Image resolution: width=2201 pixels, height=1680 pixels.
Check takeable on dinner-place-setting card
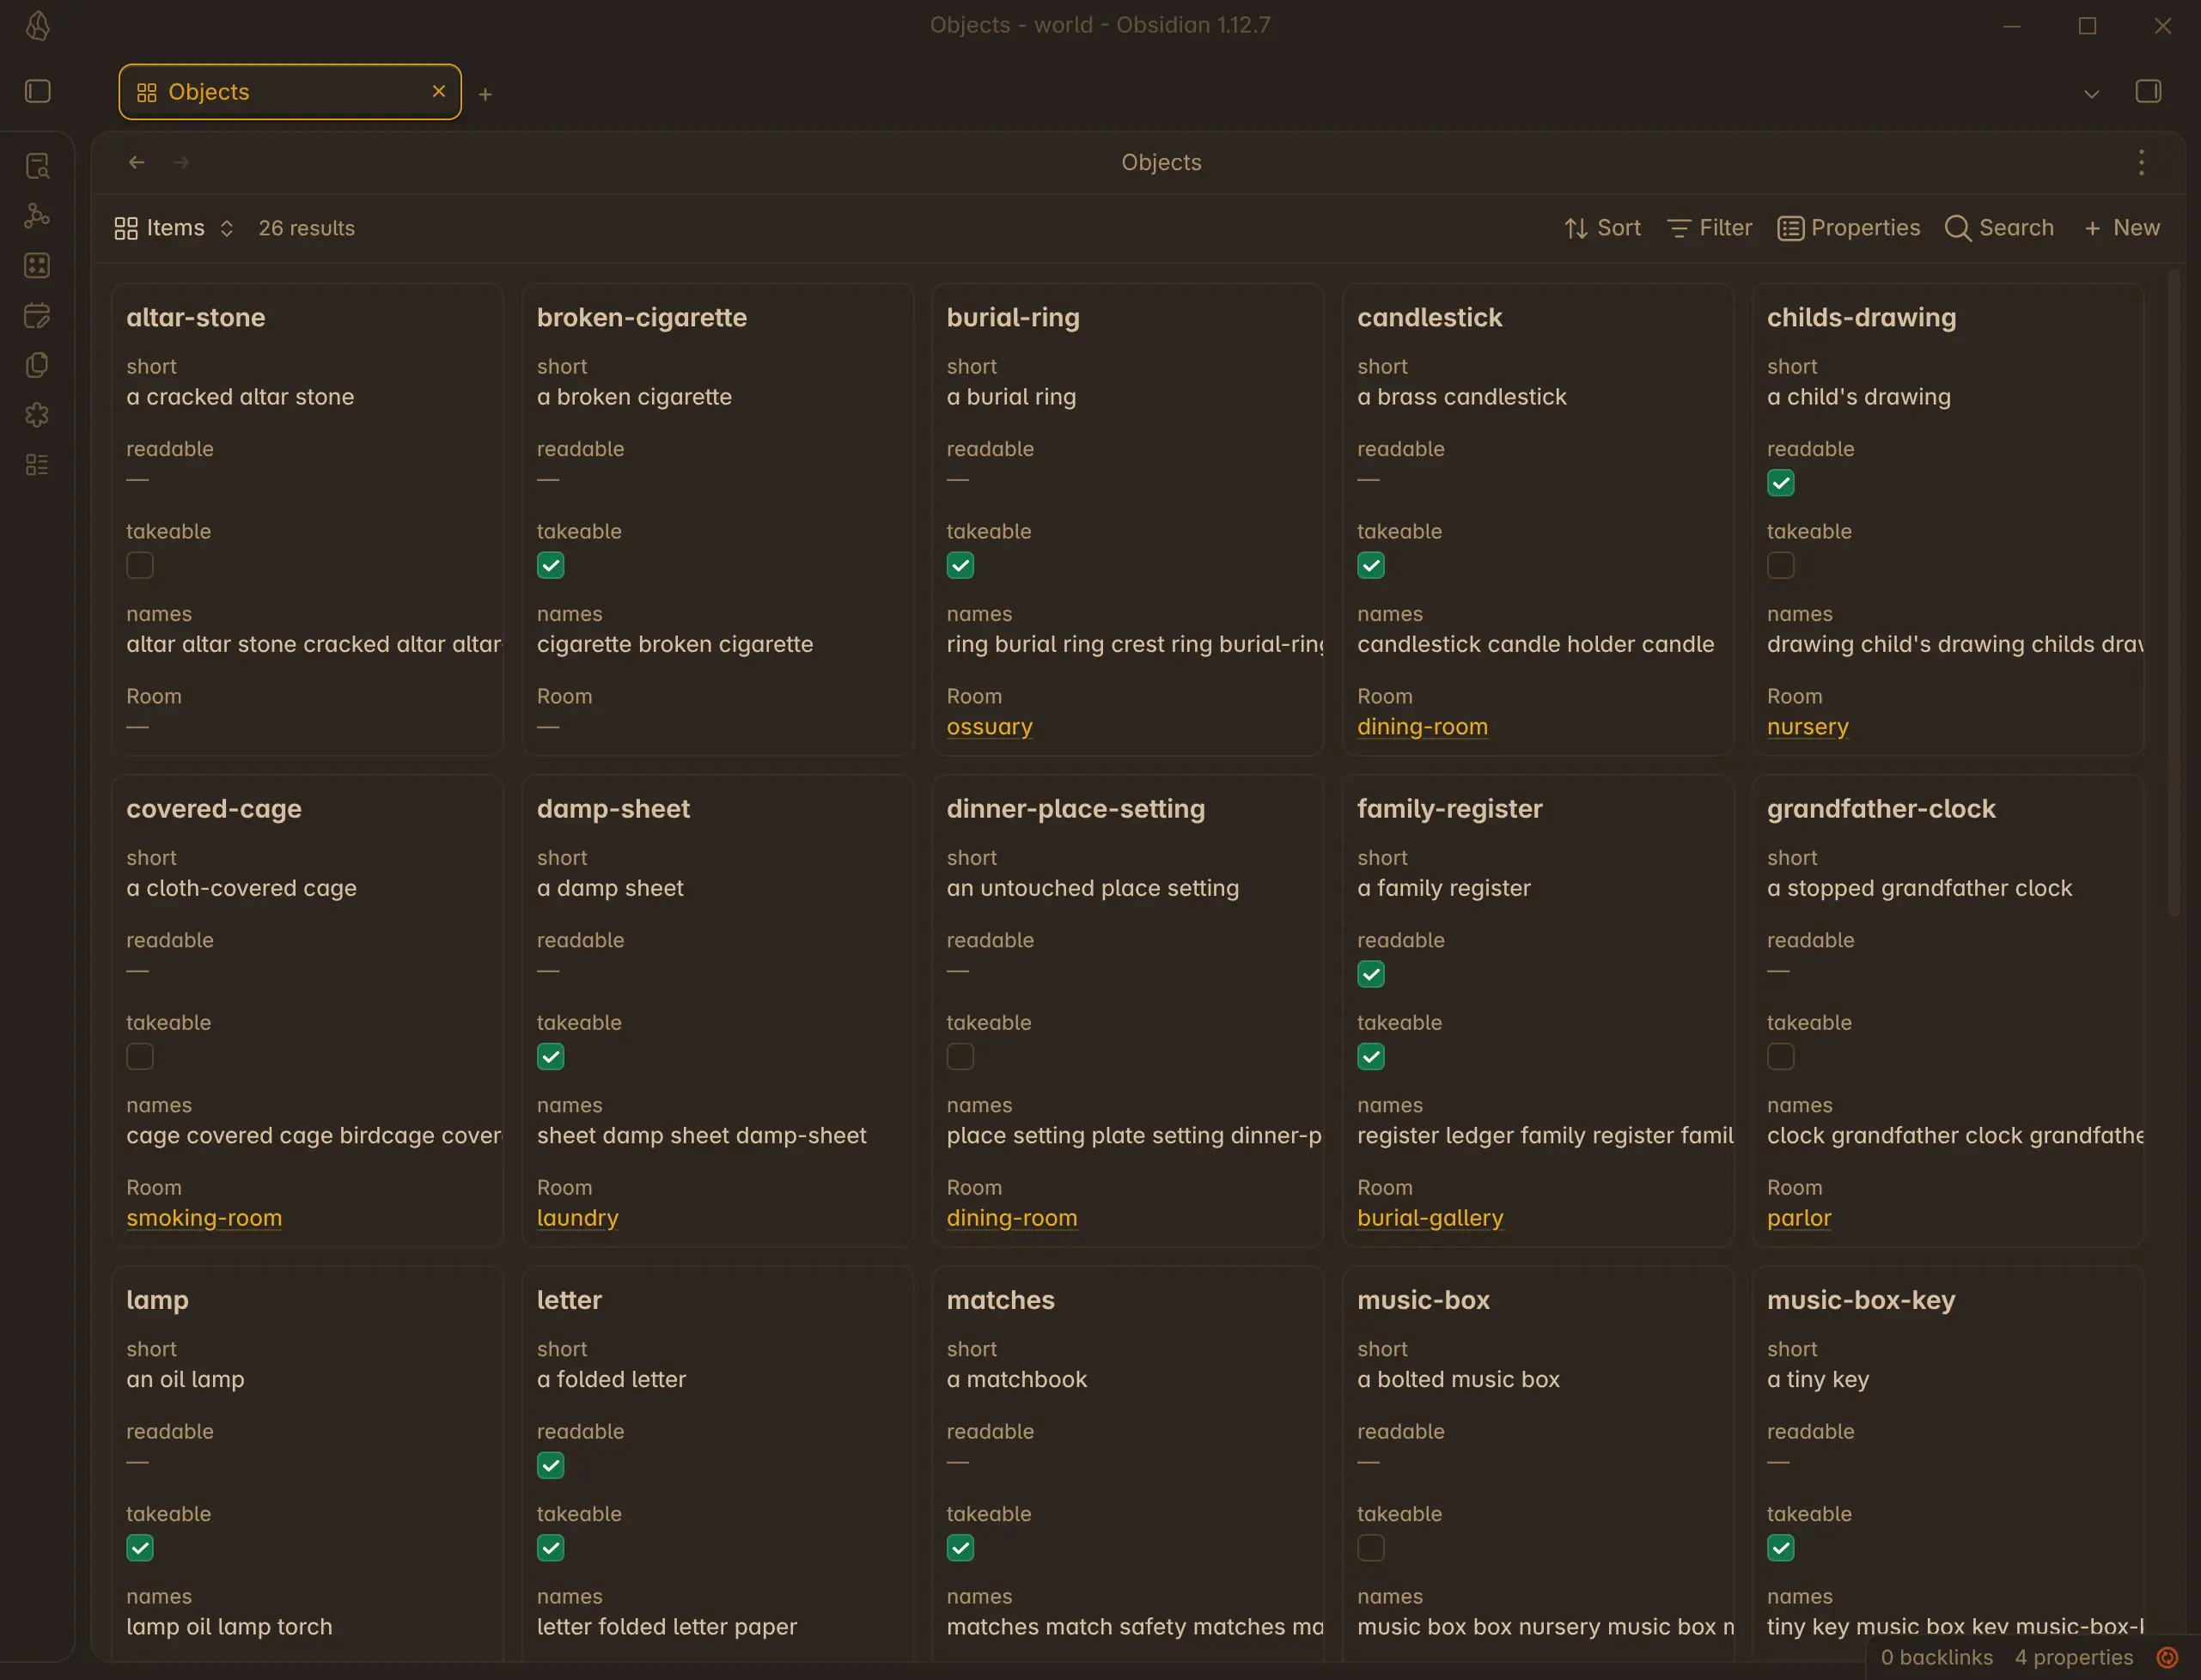(x=960, y=1056)
